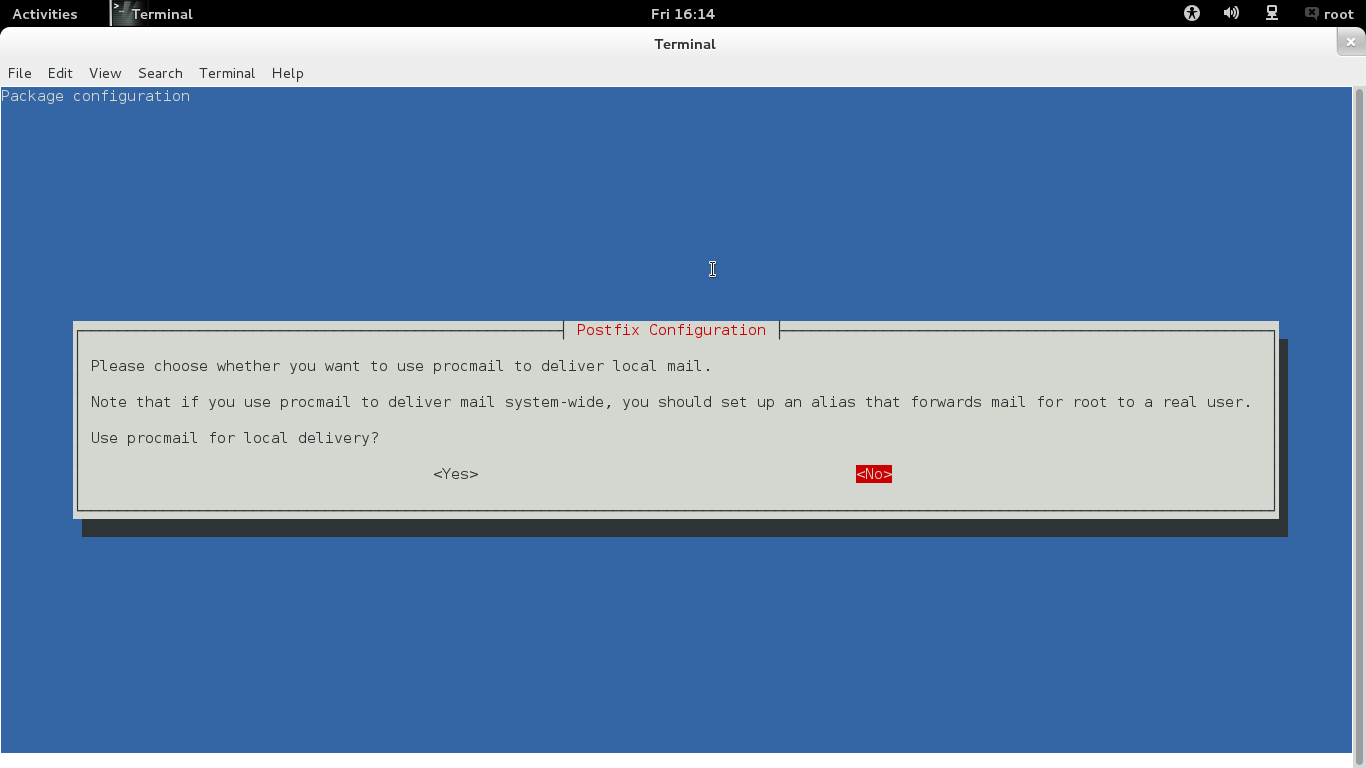Open the root user menu

(x=1329, y=14)
